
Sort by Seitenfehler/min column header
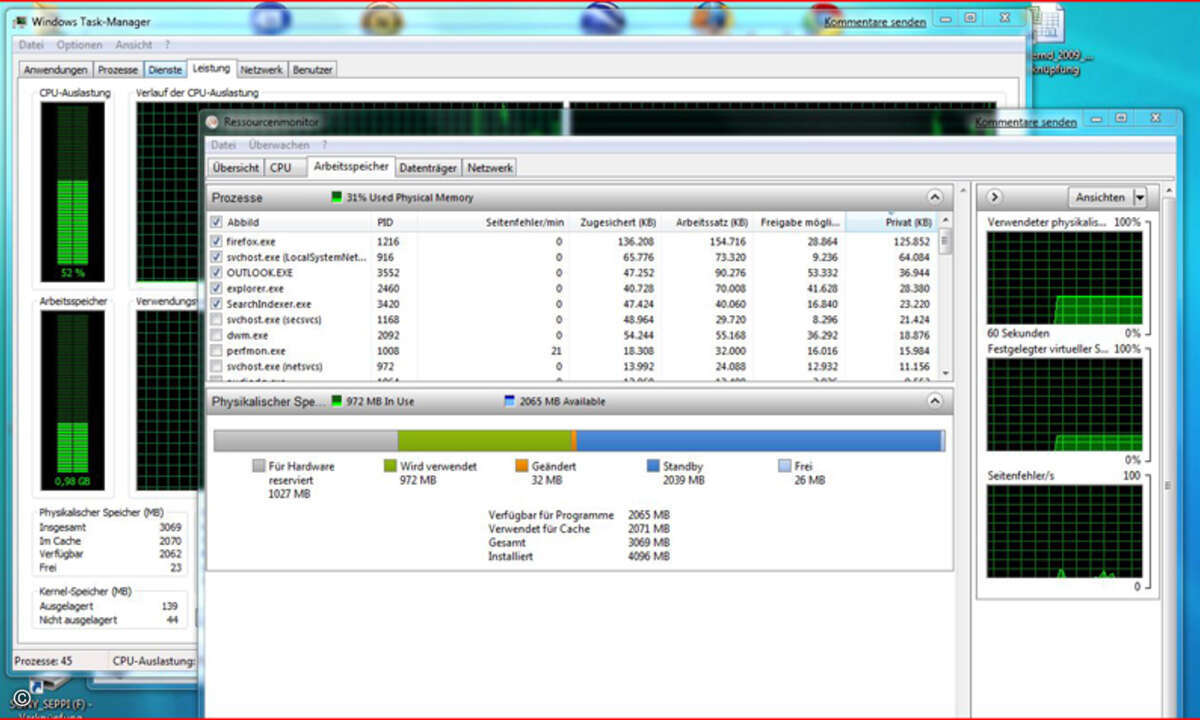492,222
